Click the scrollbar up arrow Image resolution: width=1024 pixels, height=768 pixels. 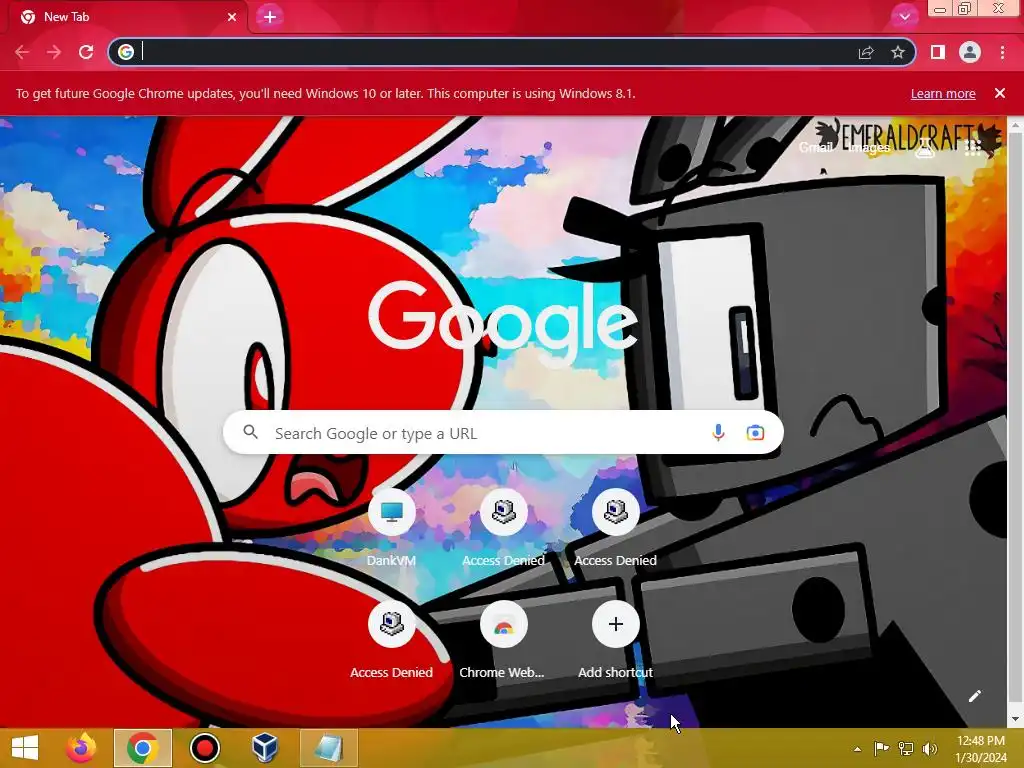point(1016,123)
